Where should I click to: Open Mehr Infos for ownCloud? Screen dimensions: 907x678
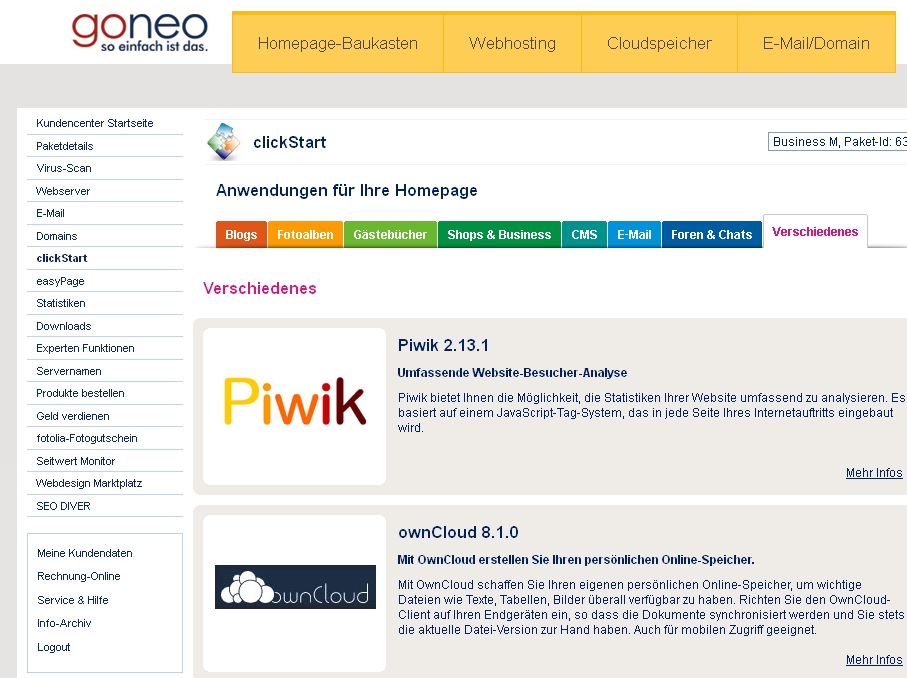pyautogui.click(x=874, y=659)
